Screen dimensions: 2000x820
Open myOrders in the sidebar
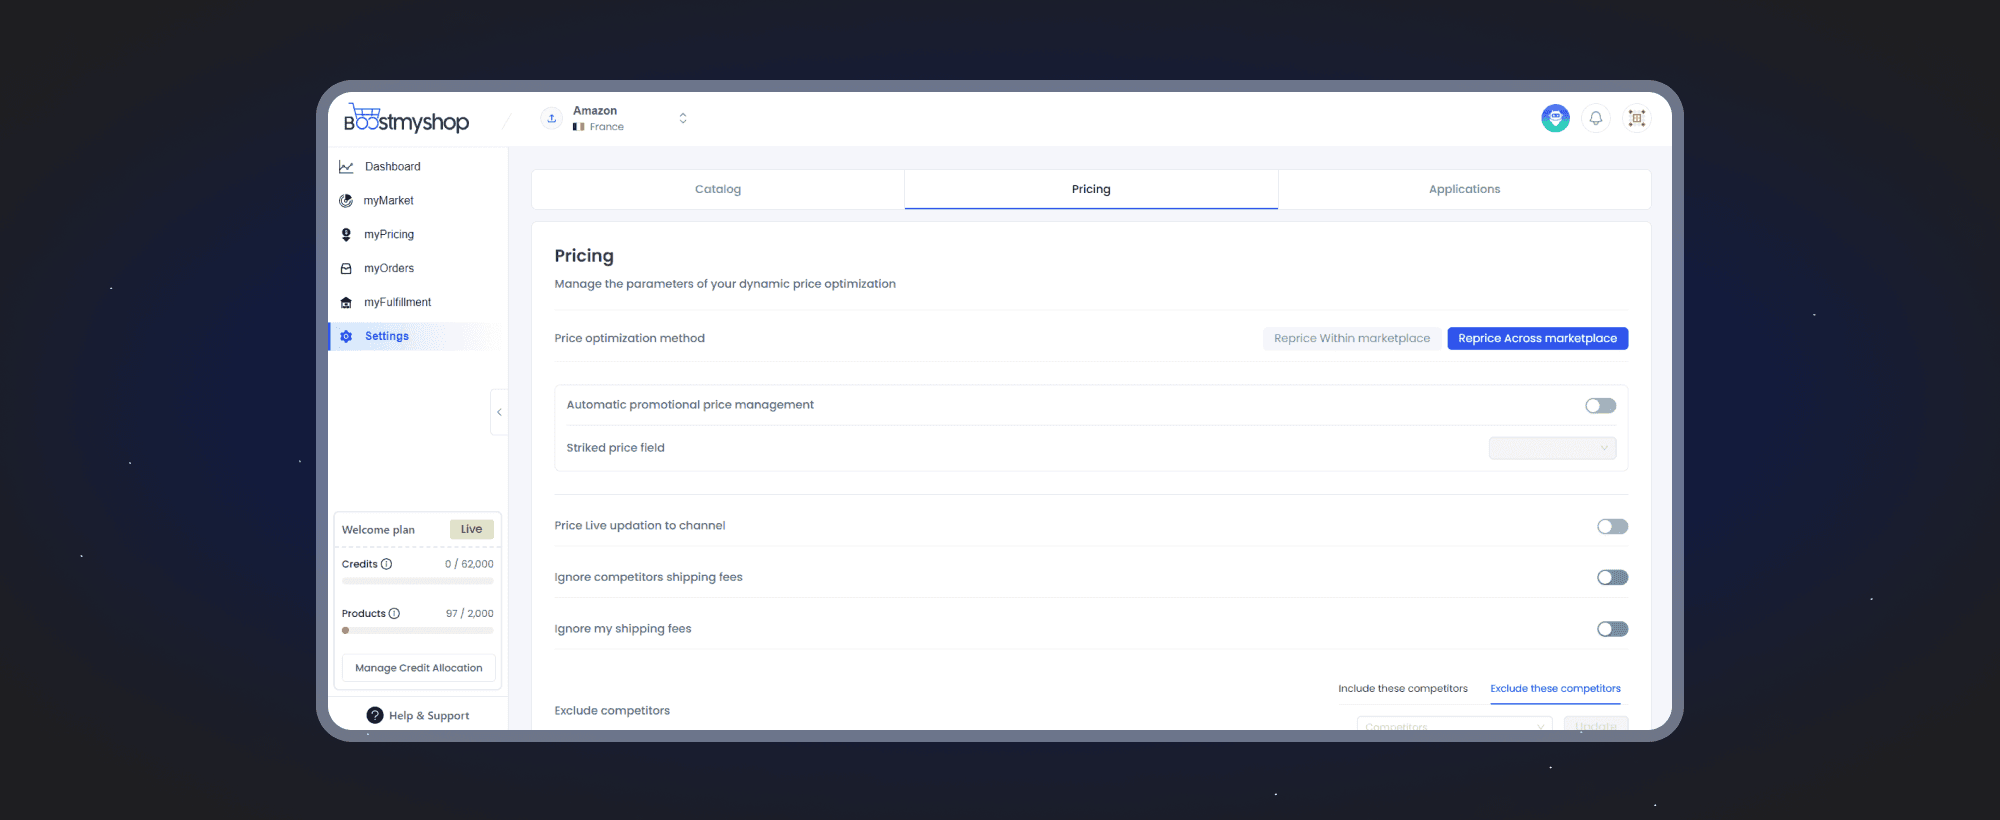[388, 269]
